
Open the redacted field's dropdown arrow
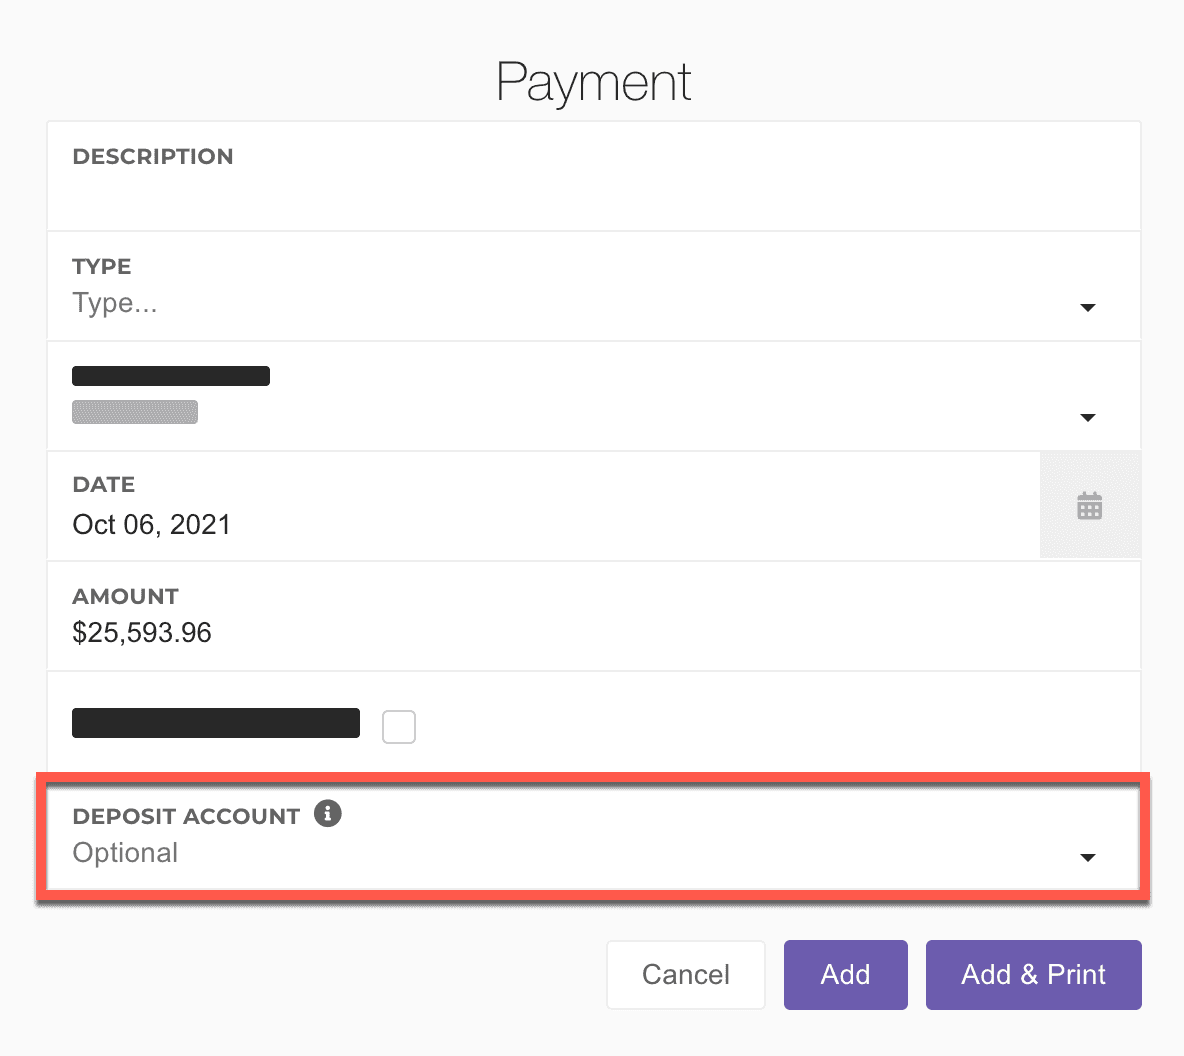pyautogui.click(x=1088, y=417)
